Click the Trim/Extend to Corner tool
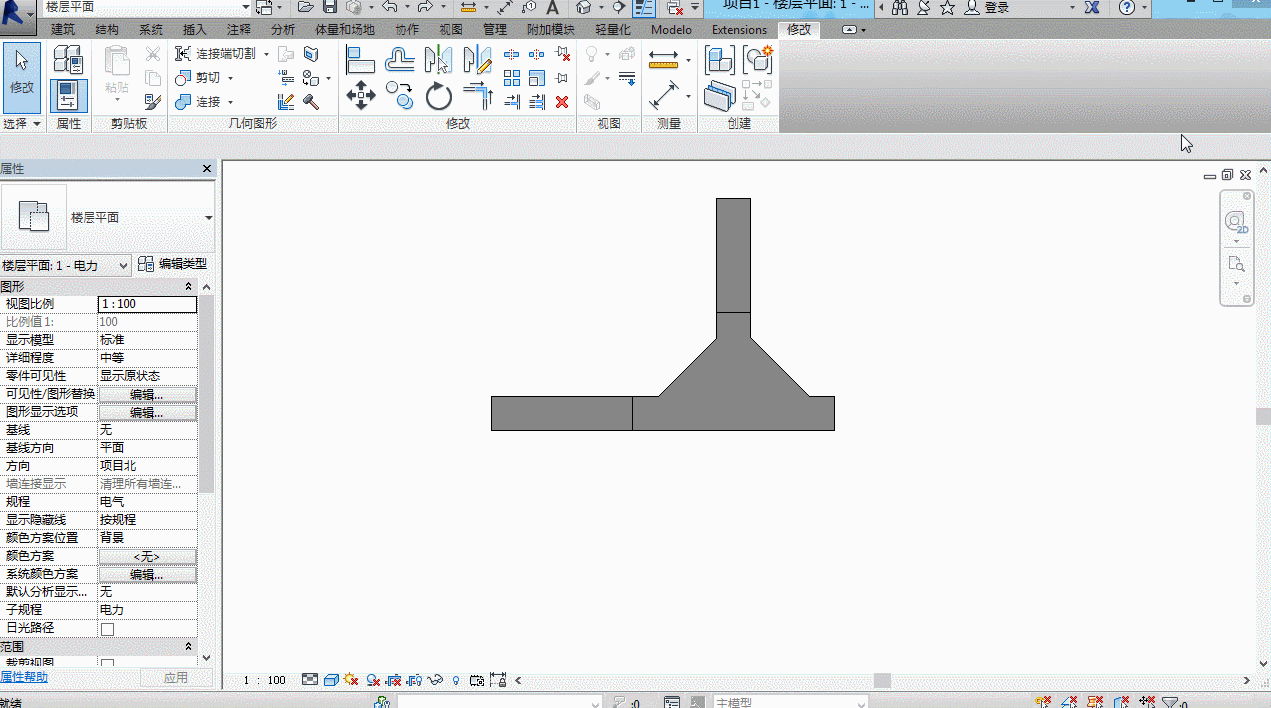This screenshot has height=708, width=1271. tap(478, 96)
